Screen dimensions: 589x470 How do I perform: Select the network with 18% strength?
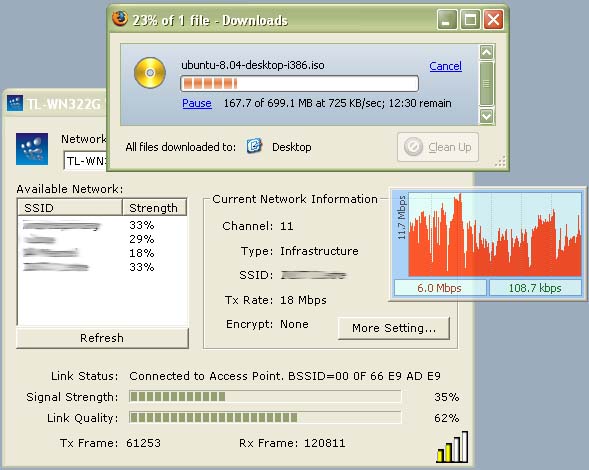point(102,253)
